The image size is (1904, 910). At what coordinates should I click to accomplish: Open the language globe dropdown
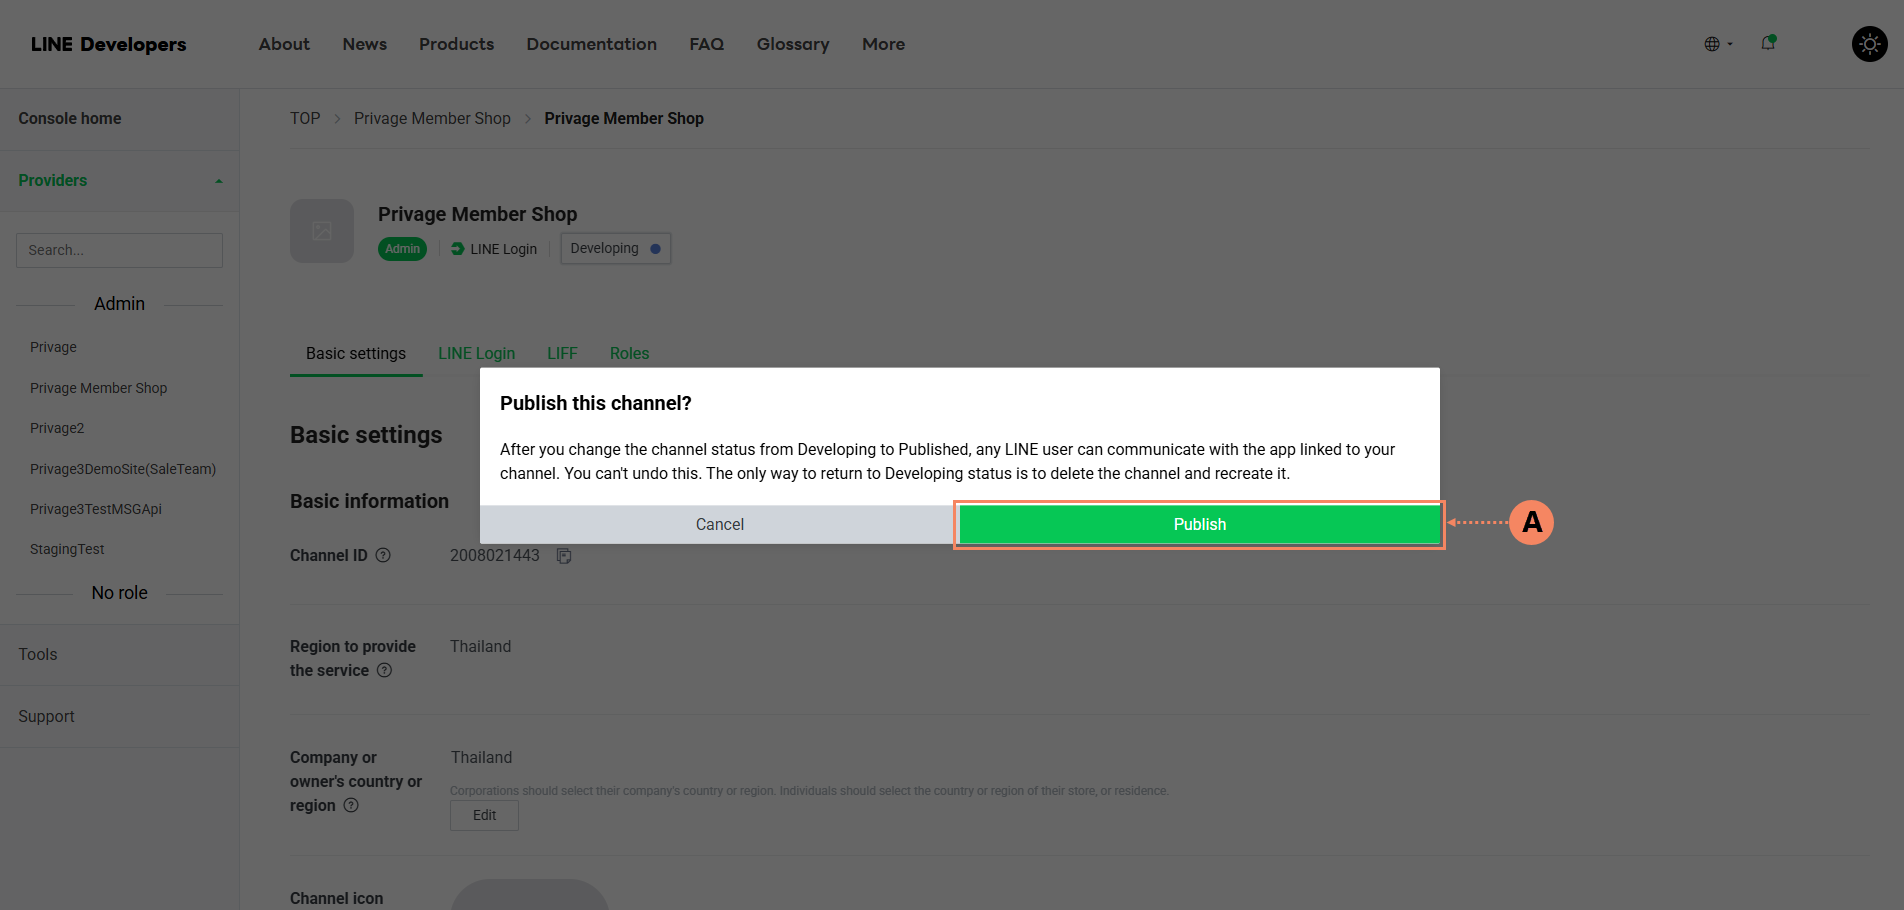click(1717, 44)
